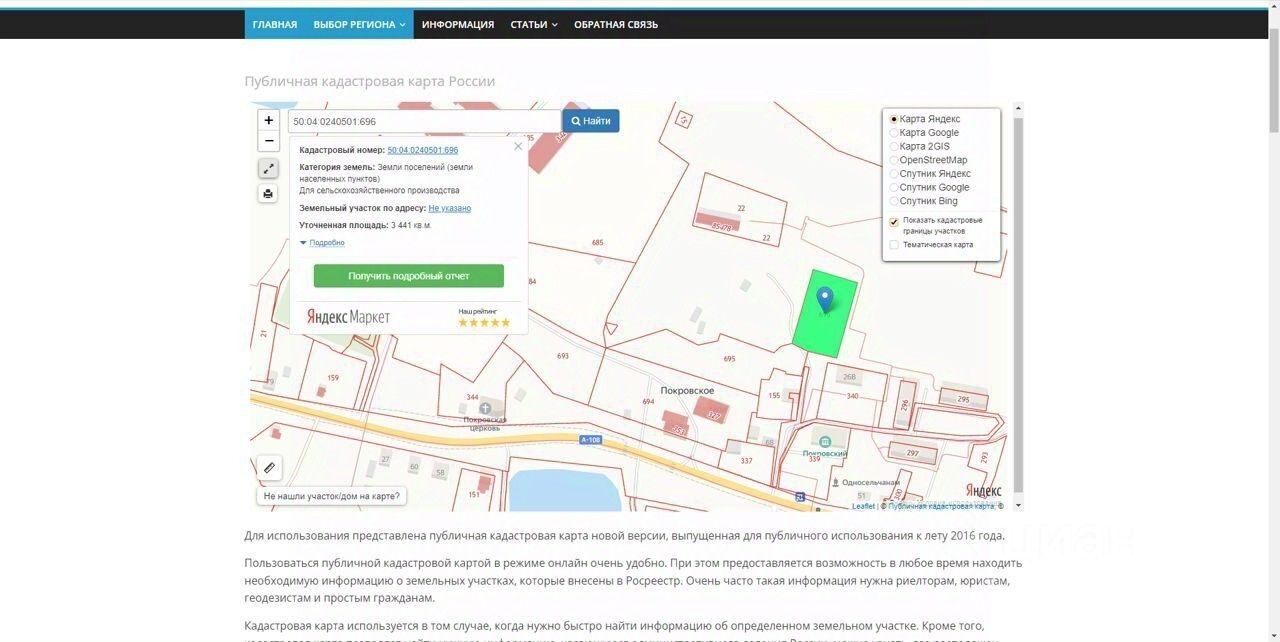Toggle fullscreen map mode
1280x642 pixels.
268,169
